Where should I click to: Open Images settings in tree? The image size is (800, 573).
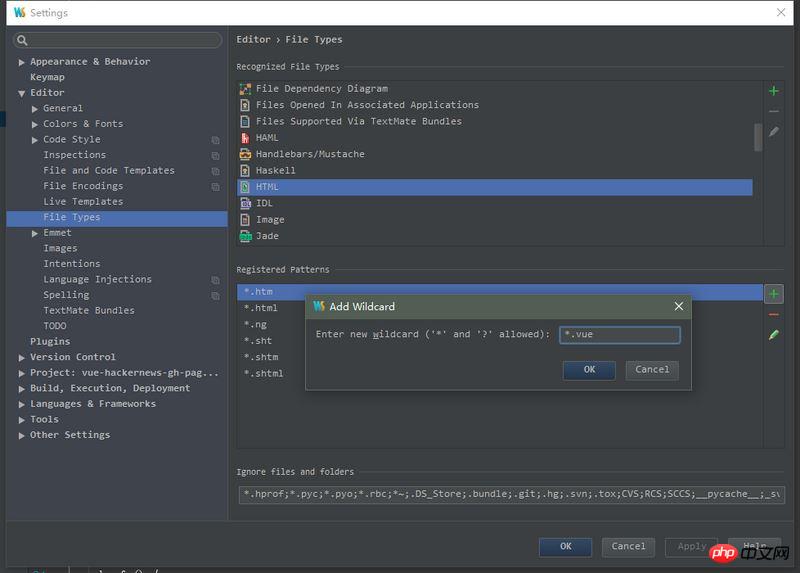[60, 248]
